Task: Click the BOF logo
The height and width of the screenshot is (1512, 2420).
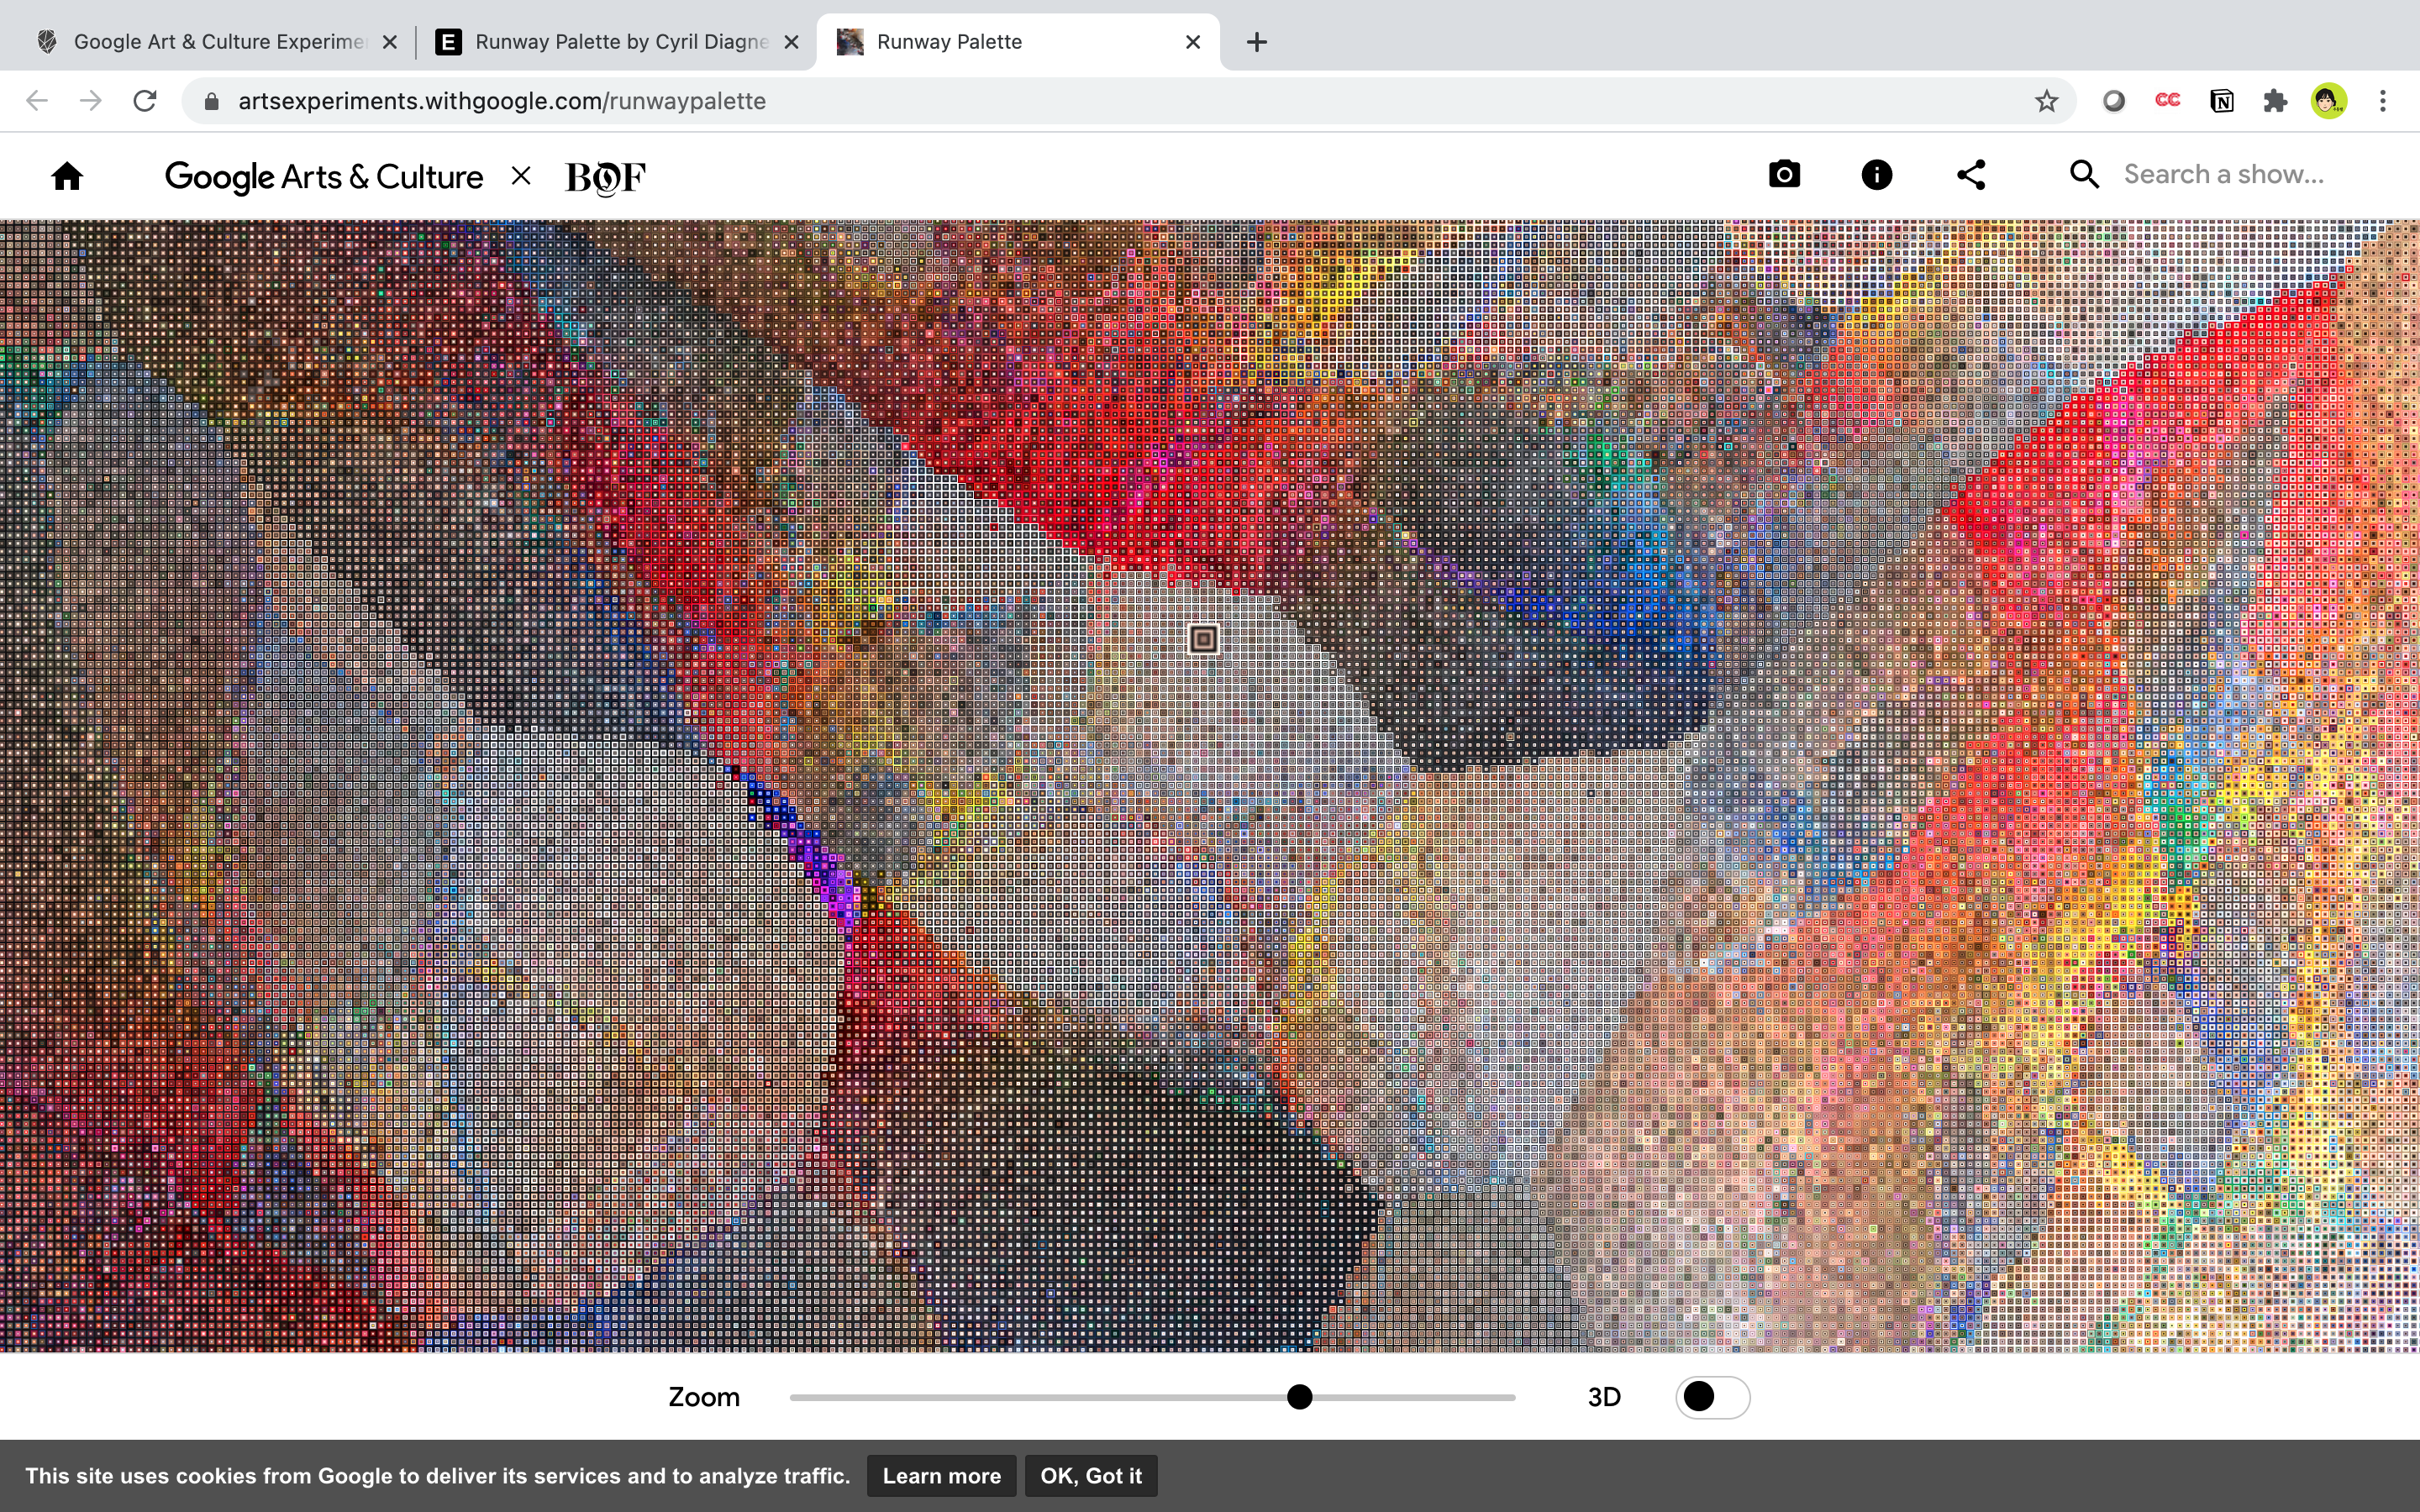Action: [605, 177]
